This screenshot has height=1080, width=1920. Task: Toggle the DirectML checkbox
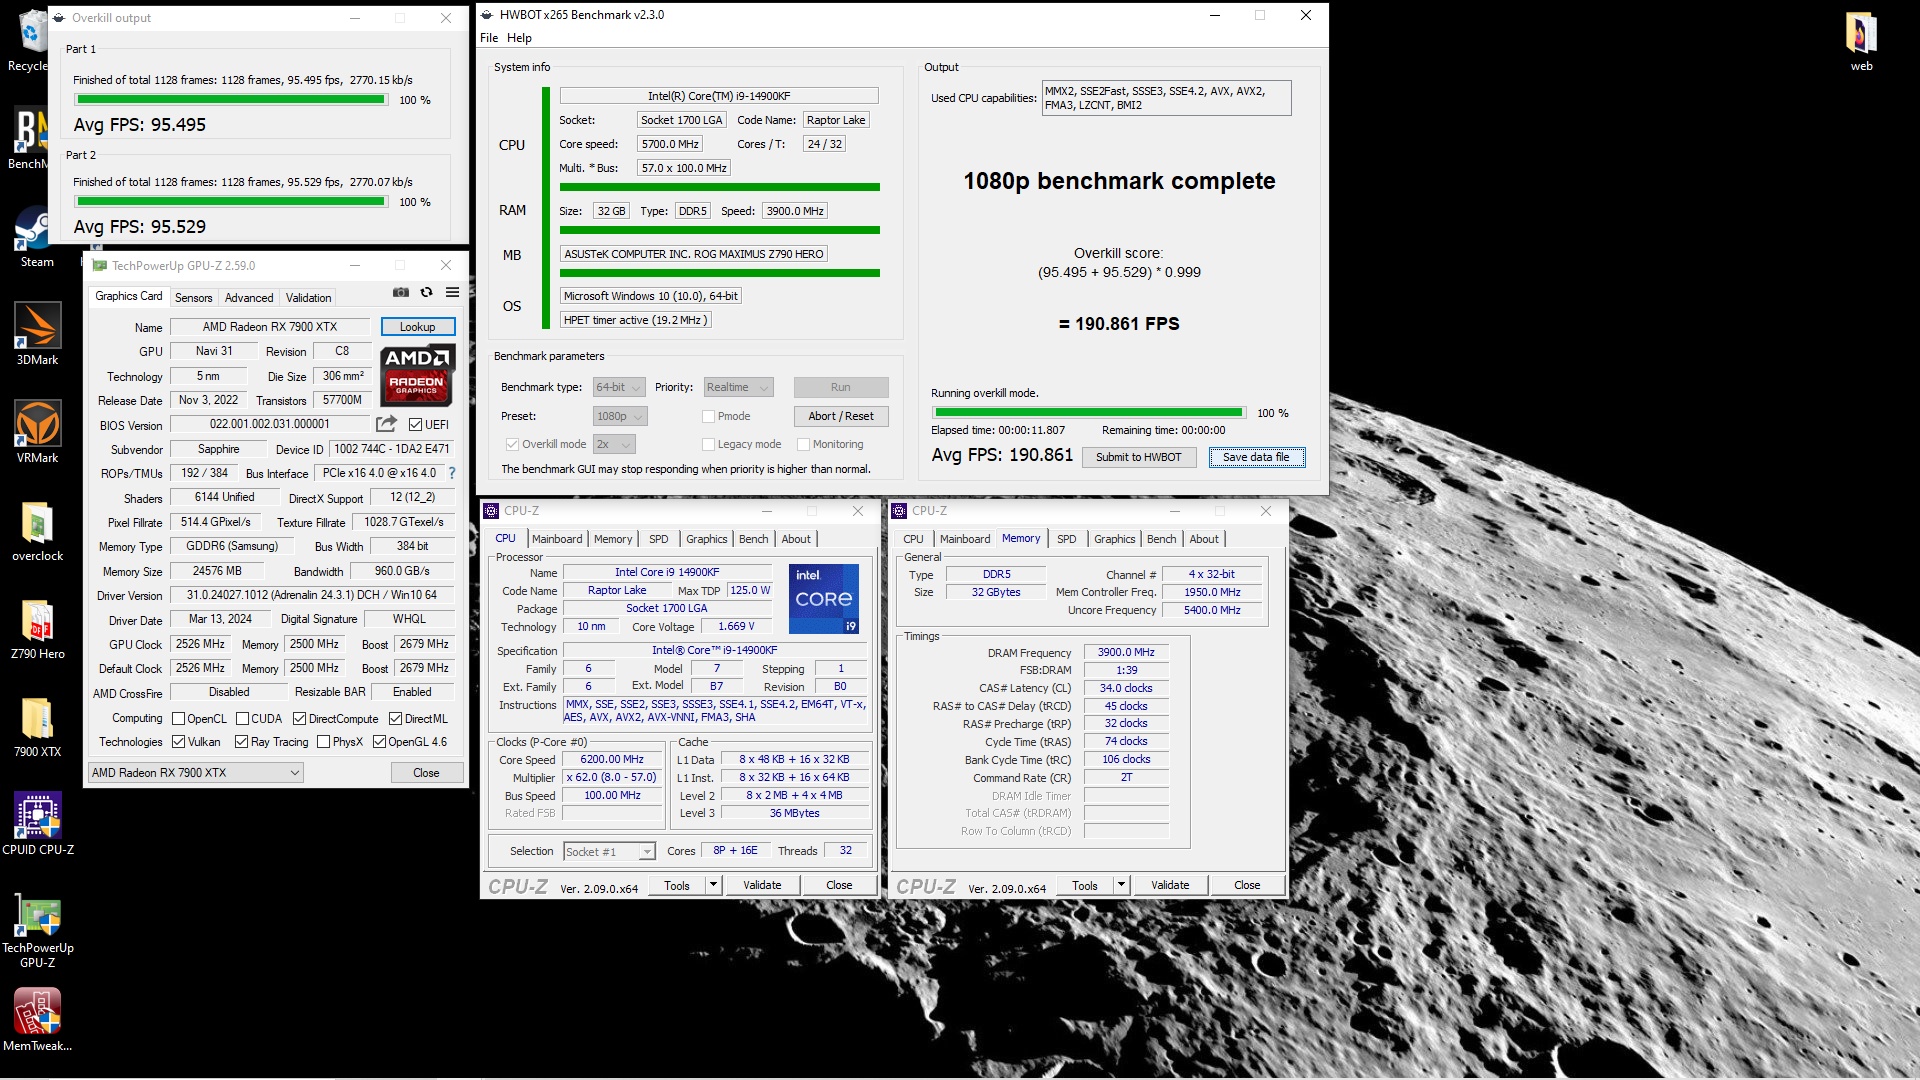[396, 719]
